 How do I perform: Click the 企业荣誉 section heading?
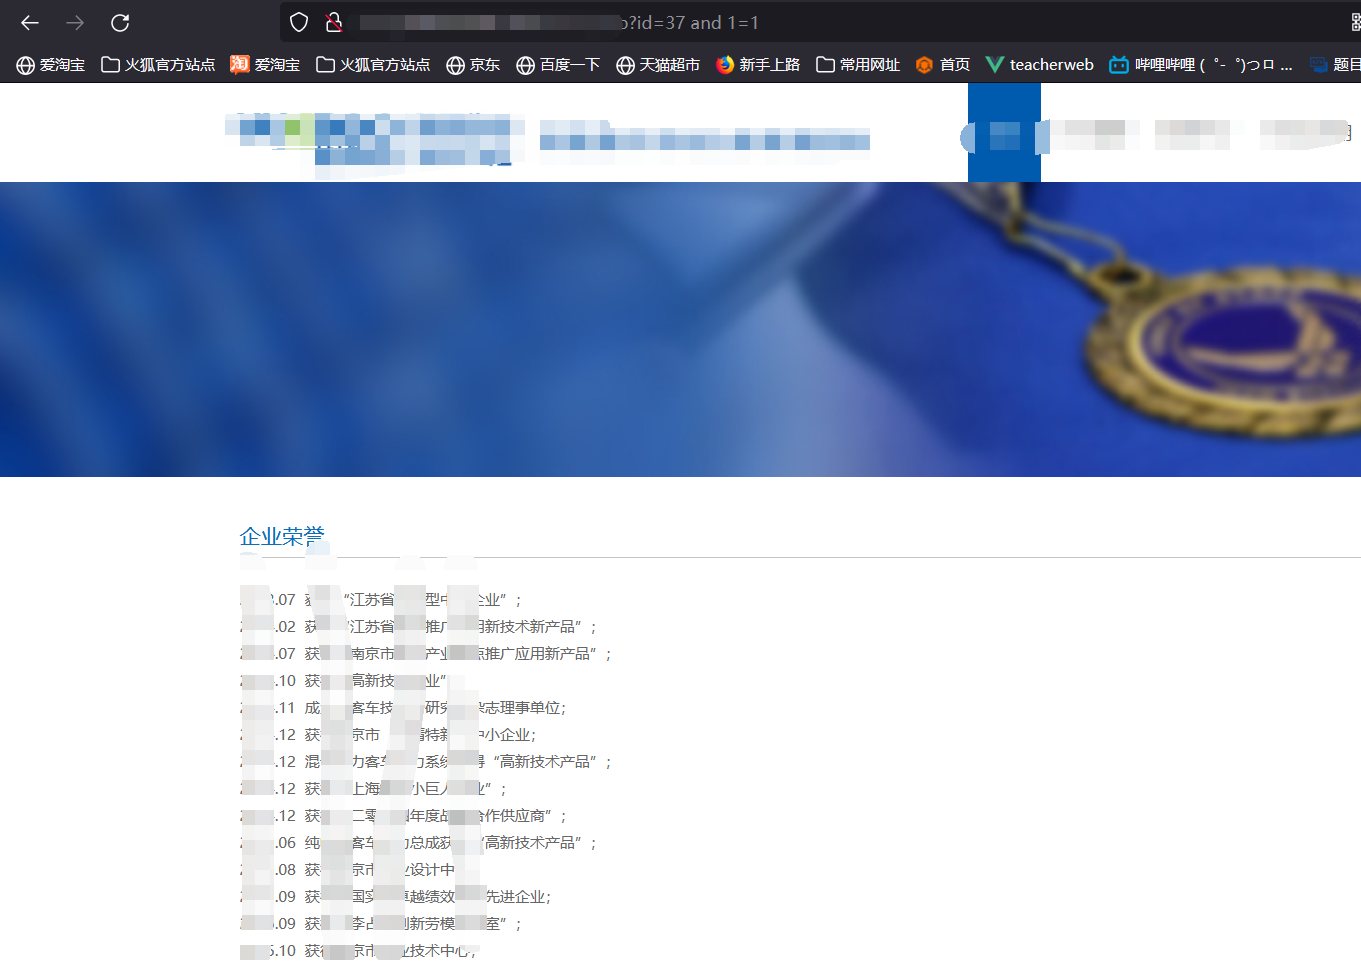coord(282,537)
